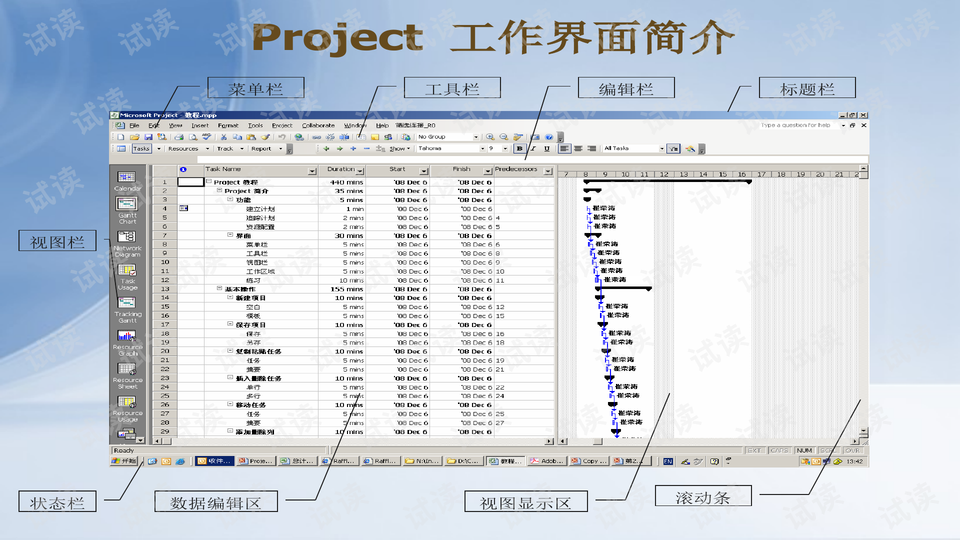Click the Report guide button
Image resolution: width=960 pixels, height=540 pixels.
click(x=261, y=149)
